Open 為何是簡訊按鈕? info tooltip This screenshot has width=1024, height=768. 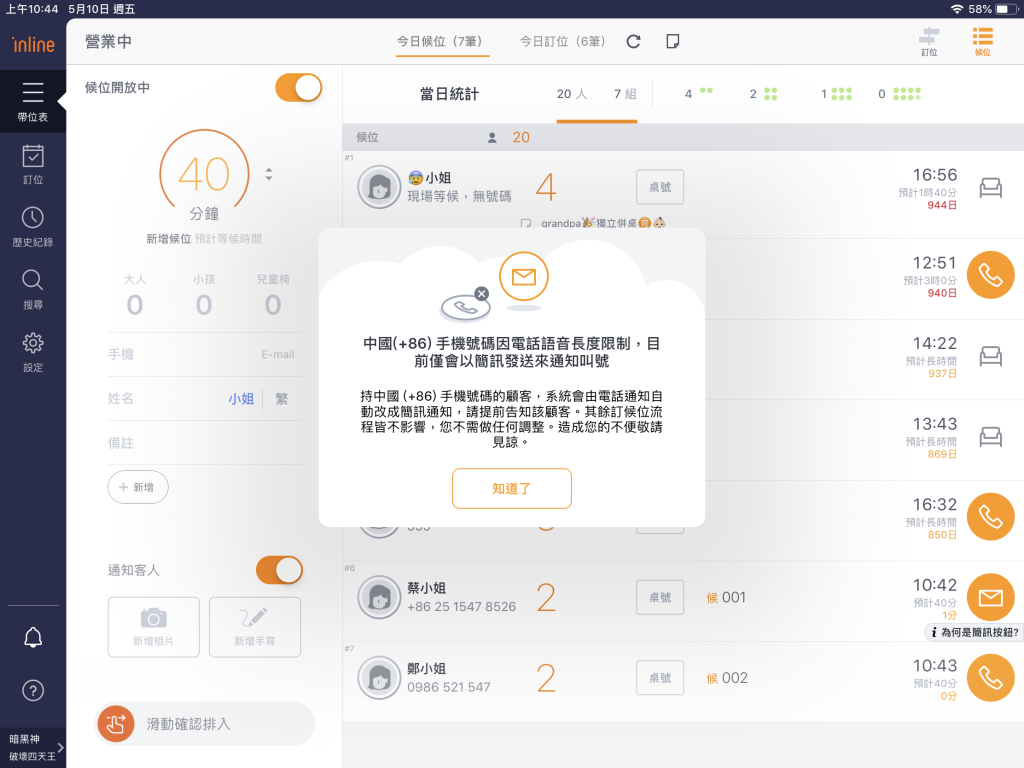click(973, 632)
